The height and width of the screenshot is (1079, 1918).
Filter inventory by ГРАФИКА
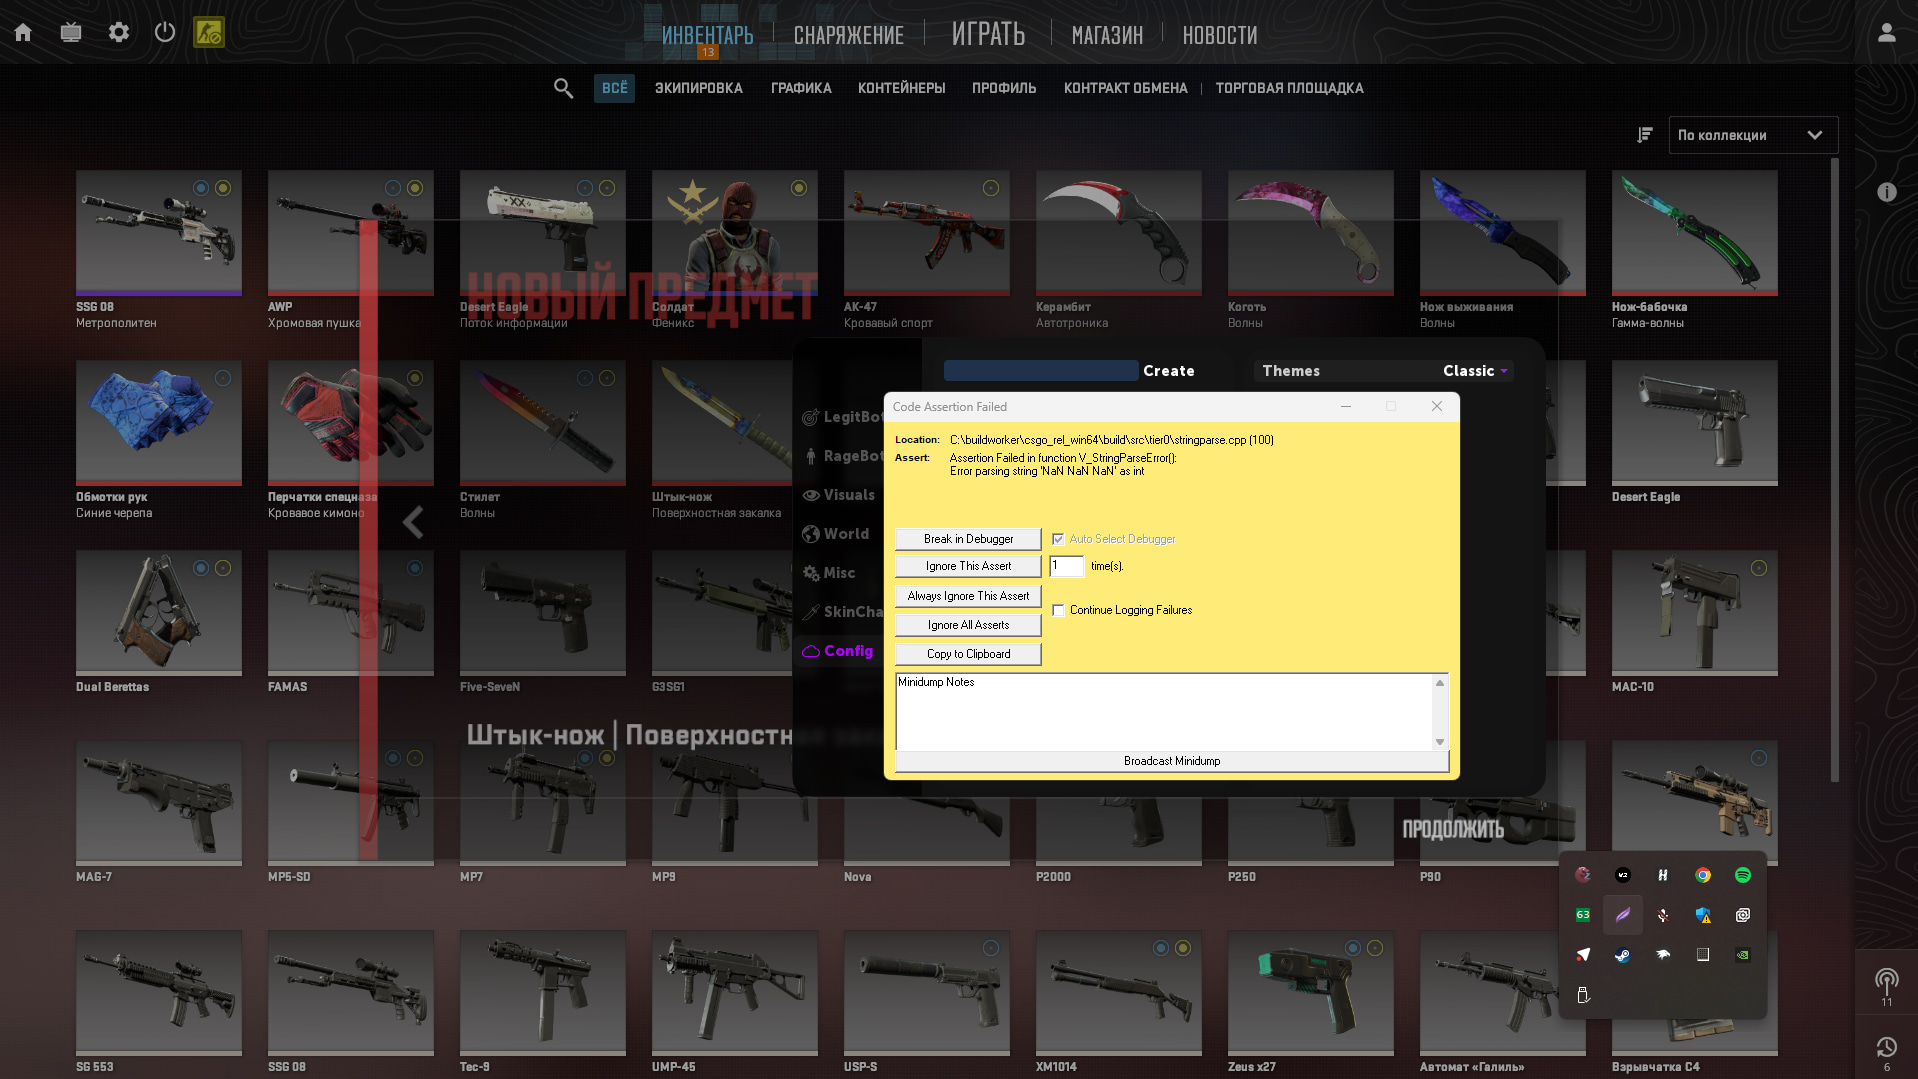point(801,88)
